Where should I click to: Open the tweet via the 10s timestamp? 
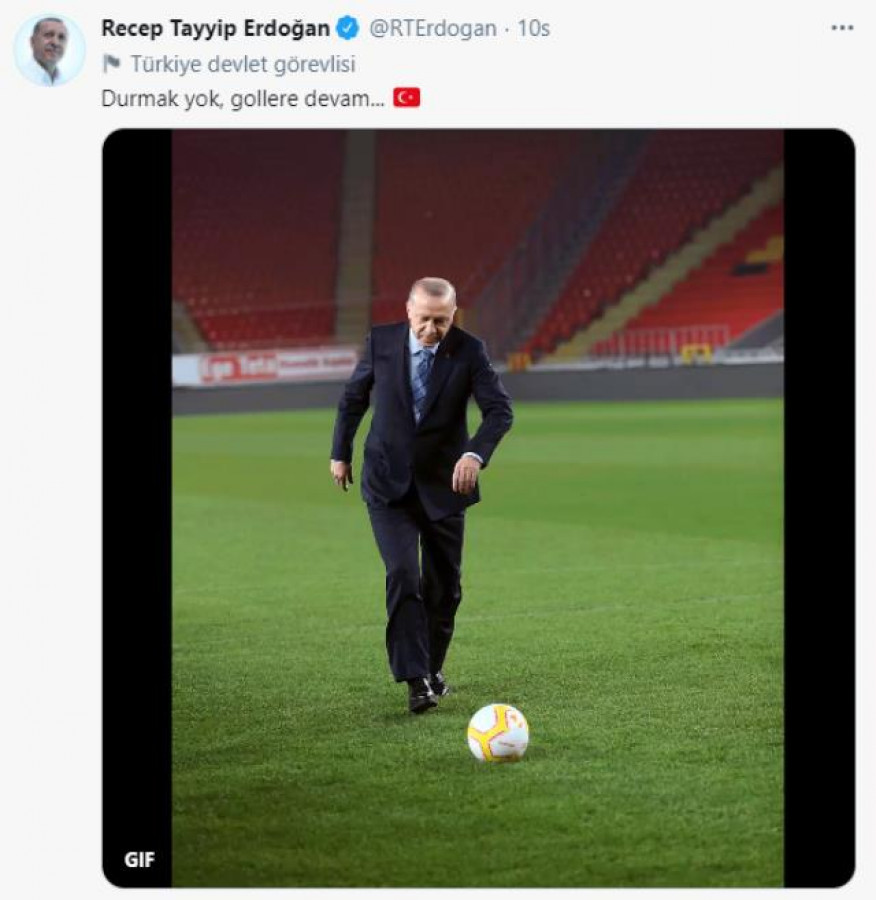[x=534, y=28]
